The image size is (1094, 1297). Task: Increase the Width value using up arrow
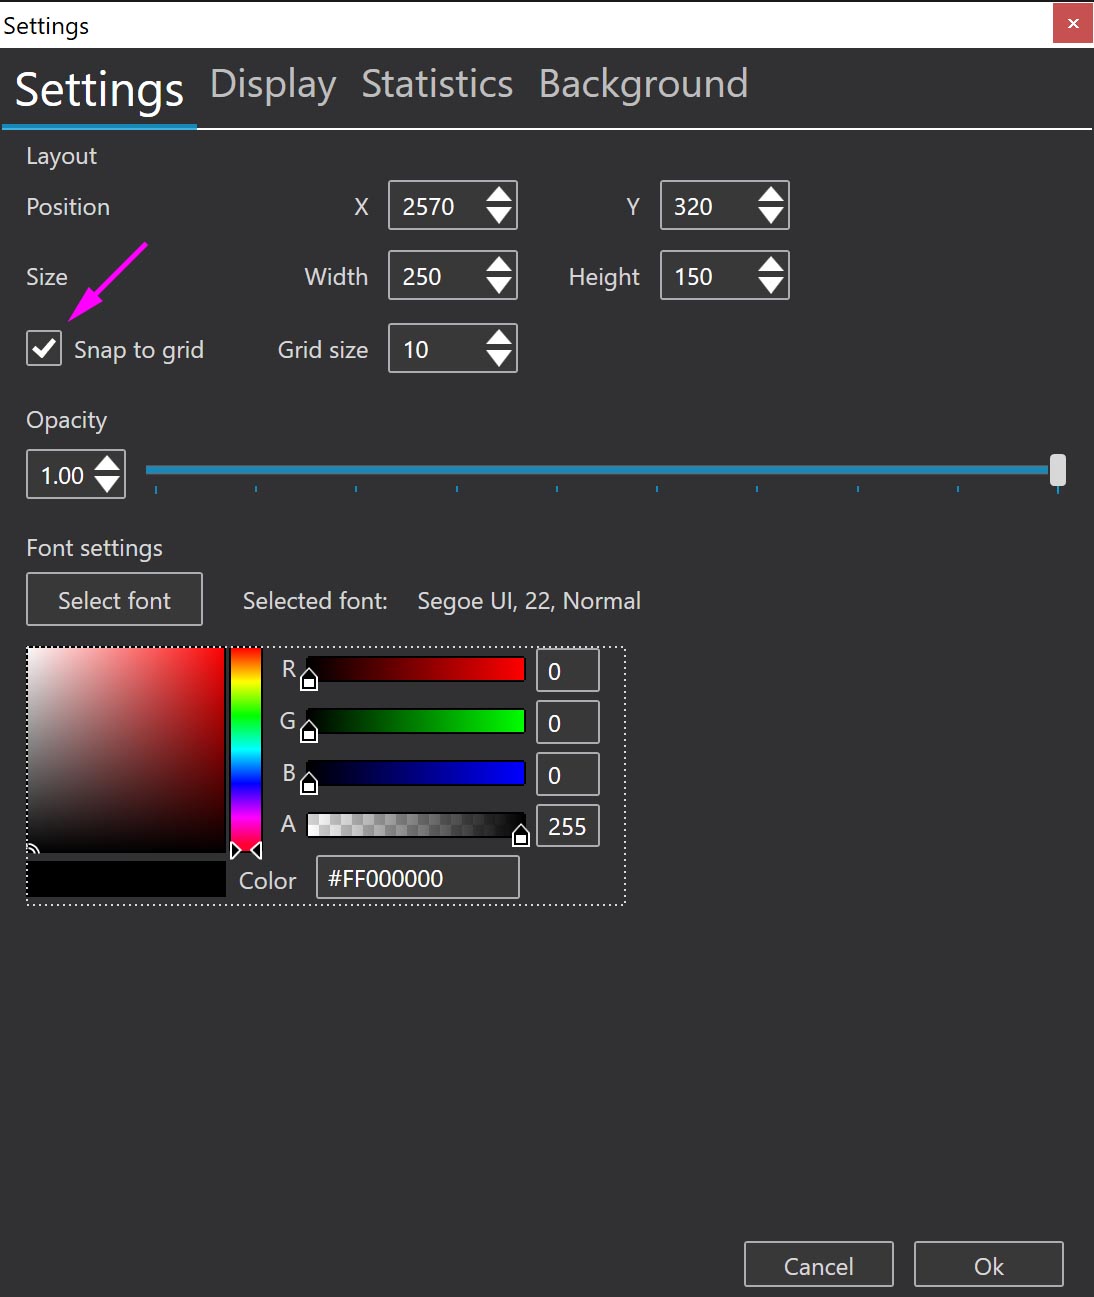[x=498, y=265]
